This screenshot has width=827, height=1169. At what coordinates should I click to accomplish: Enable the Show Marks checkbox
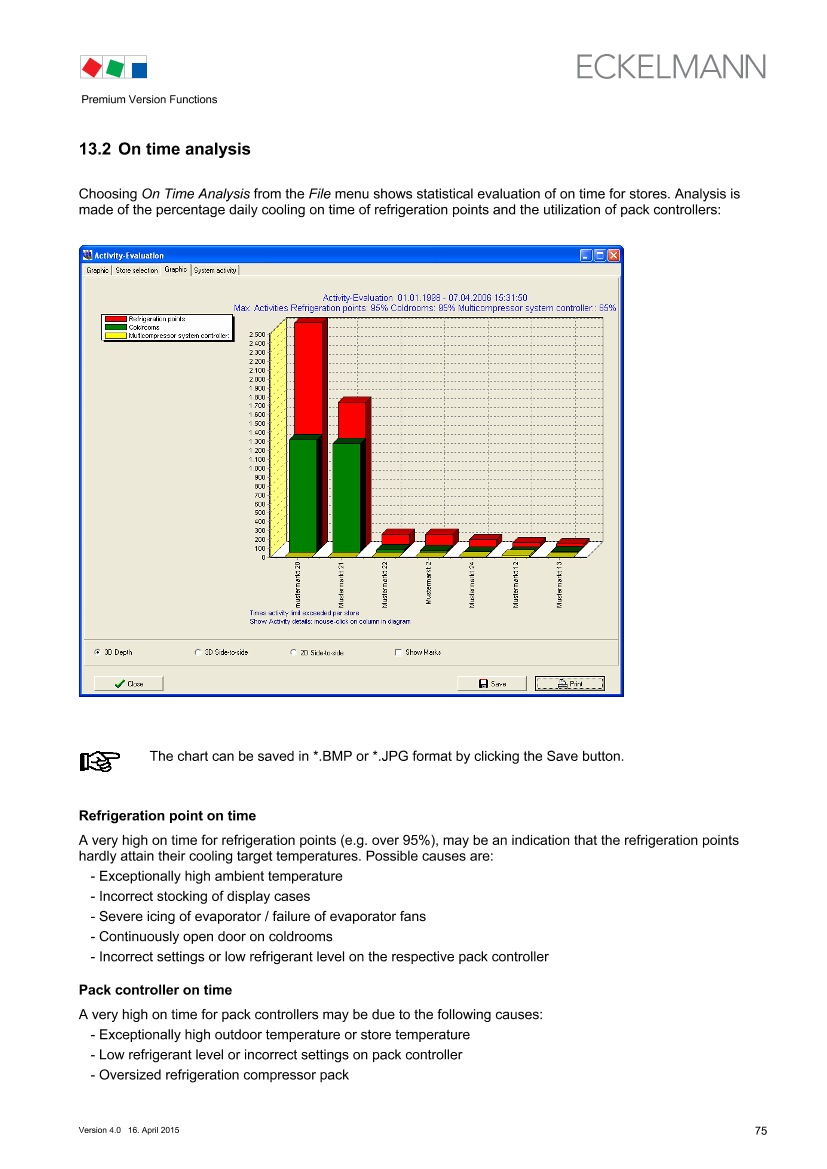click(x=398, y=652)
